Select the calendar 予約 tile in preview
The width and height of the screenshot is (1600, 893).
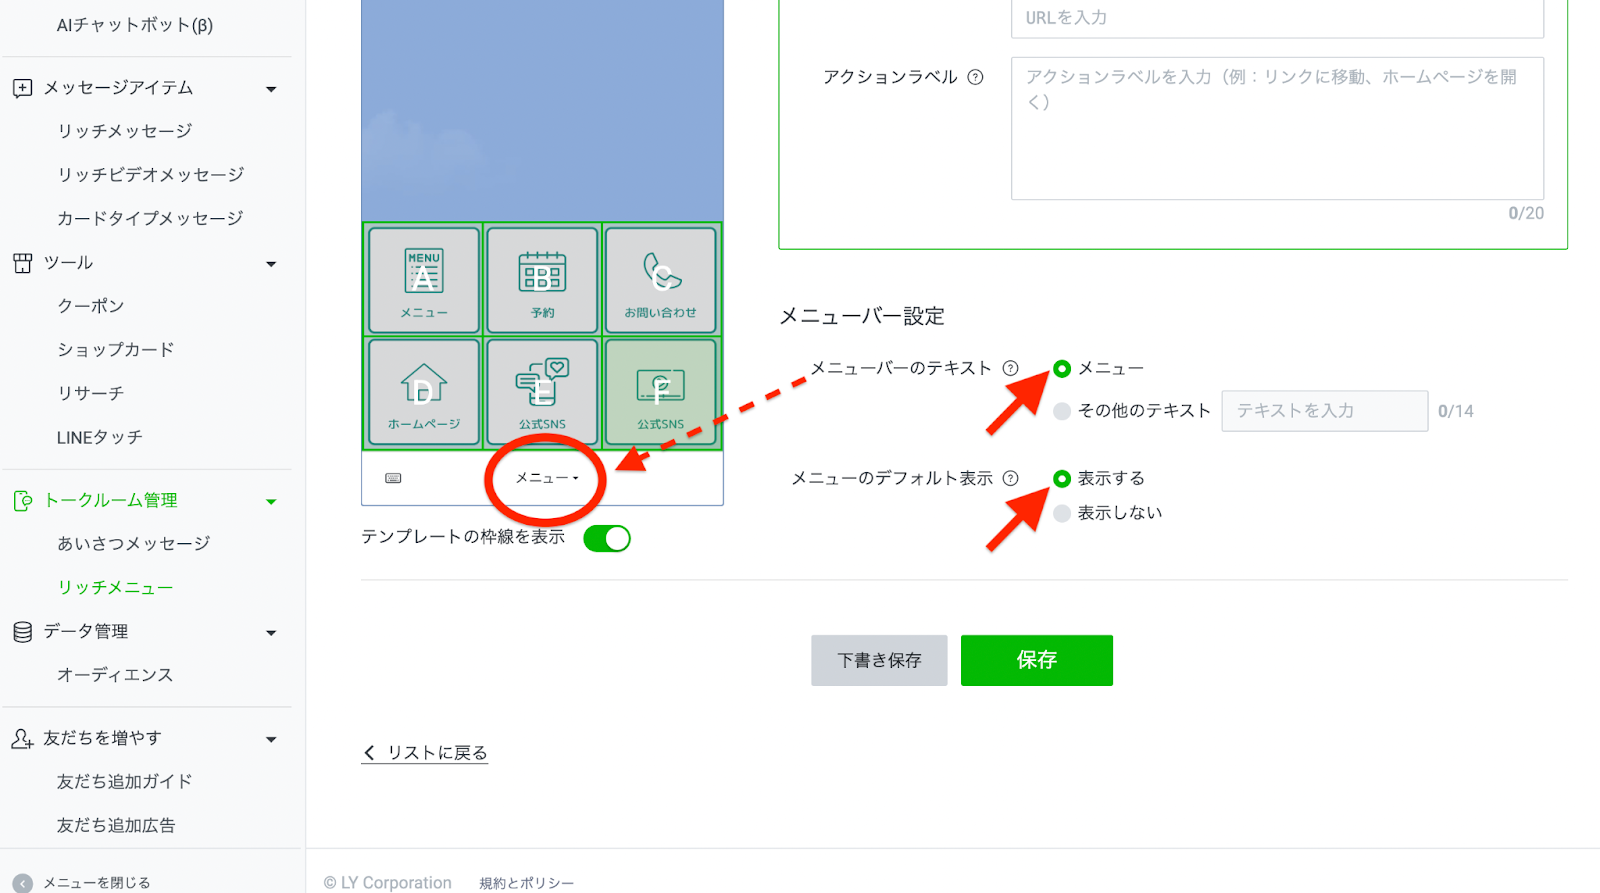click(x=542, y=280)
